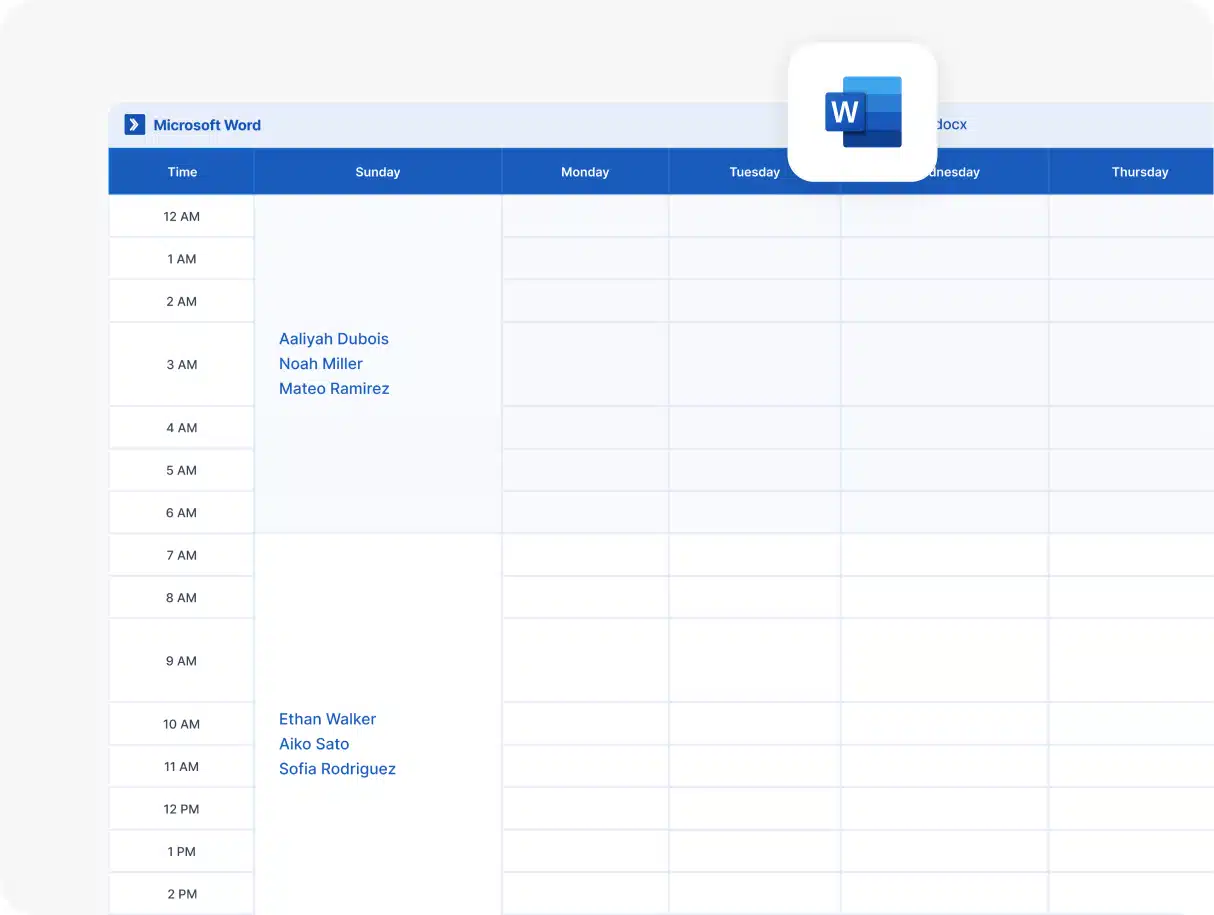This screenshot has width=1214, height=915.
Task: Select the 12 AM time row label
Action: point(182,217)
